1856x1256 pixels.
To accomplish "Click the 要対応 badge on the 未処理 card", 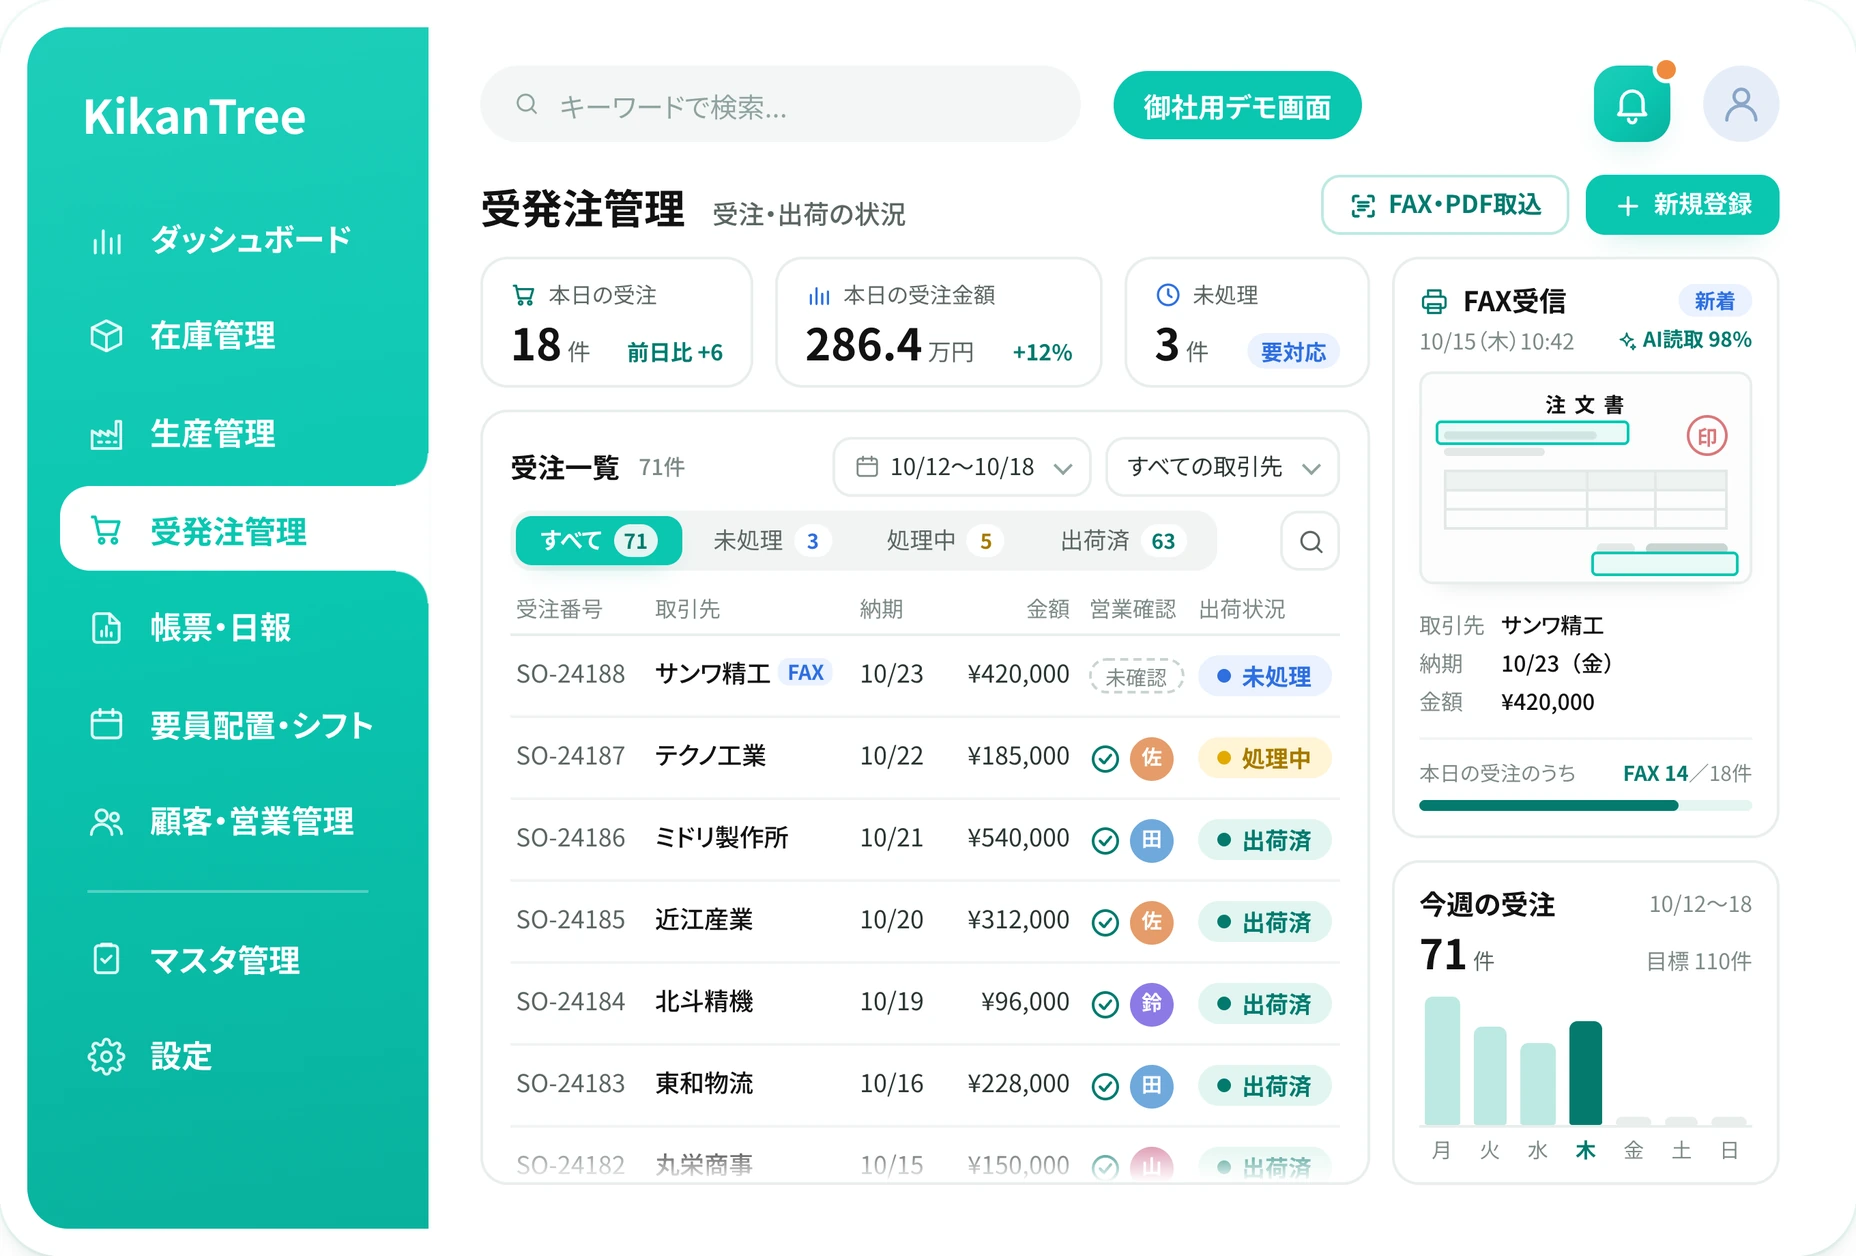I will coord(1293,352).
